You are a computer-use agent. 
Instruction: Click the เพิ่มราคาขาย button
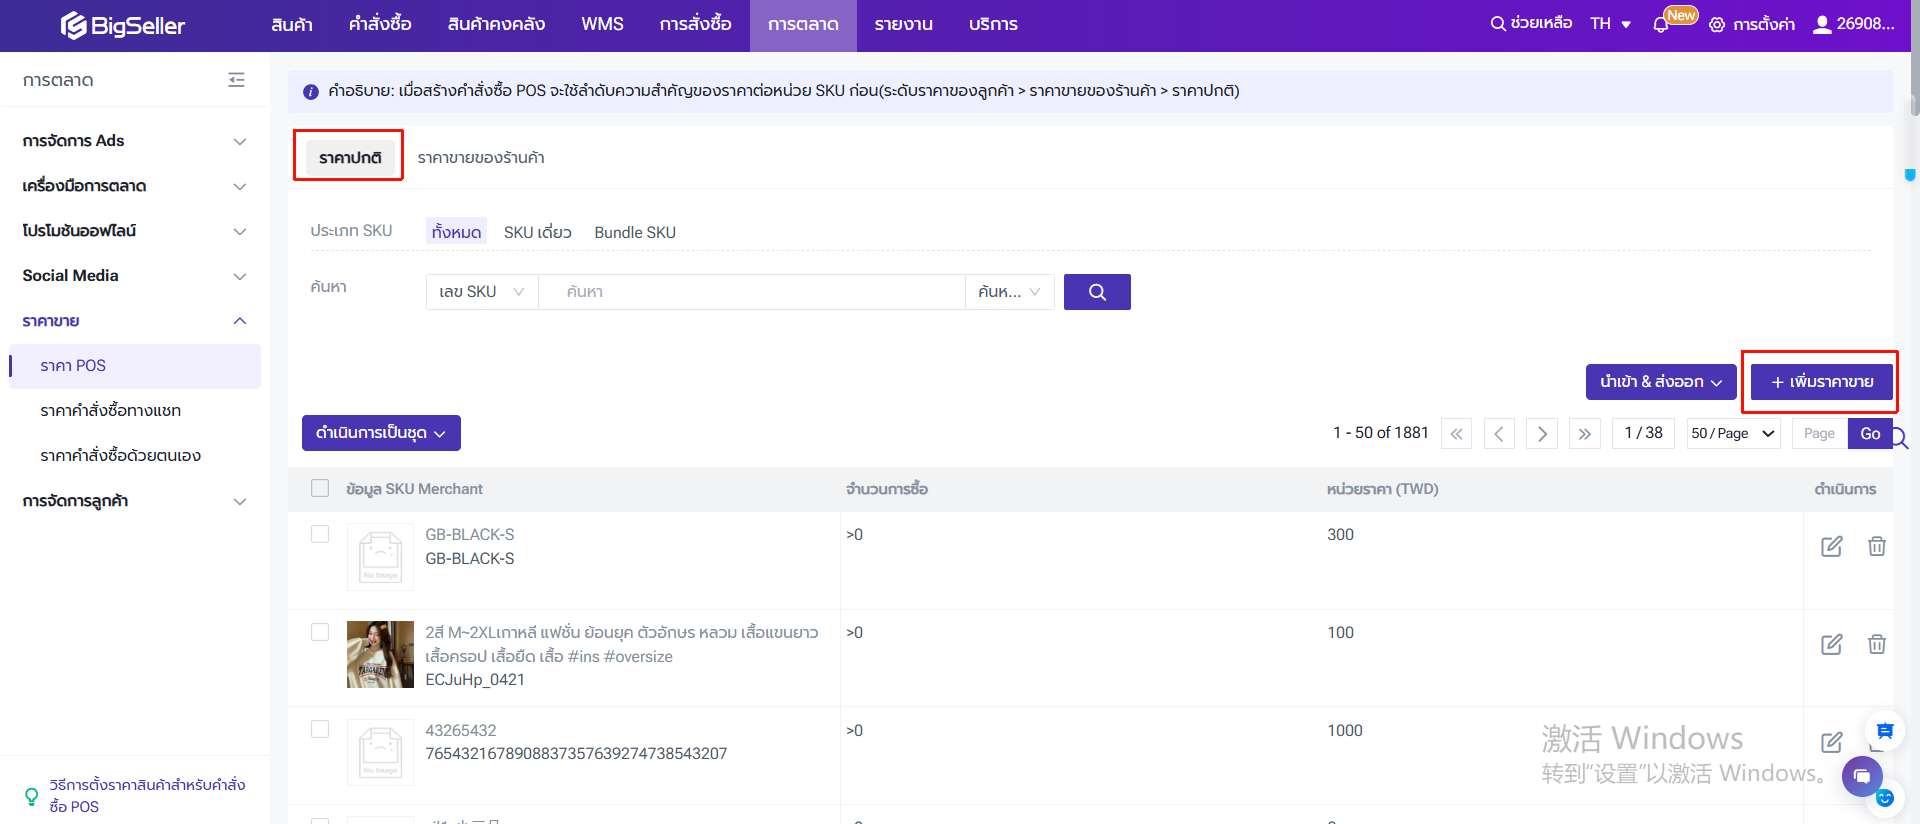[x=1821, y=382]
